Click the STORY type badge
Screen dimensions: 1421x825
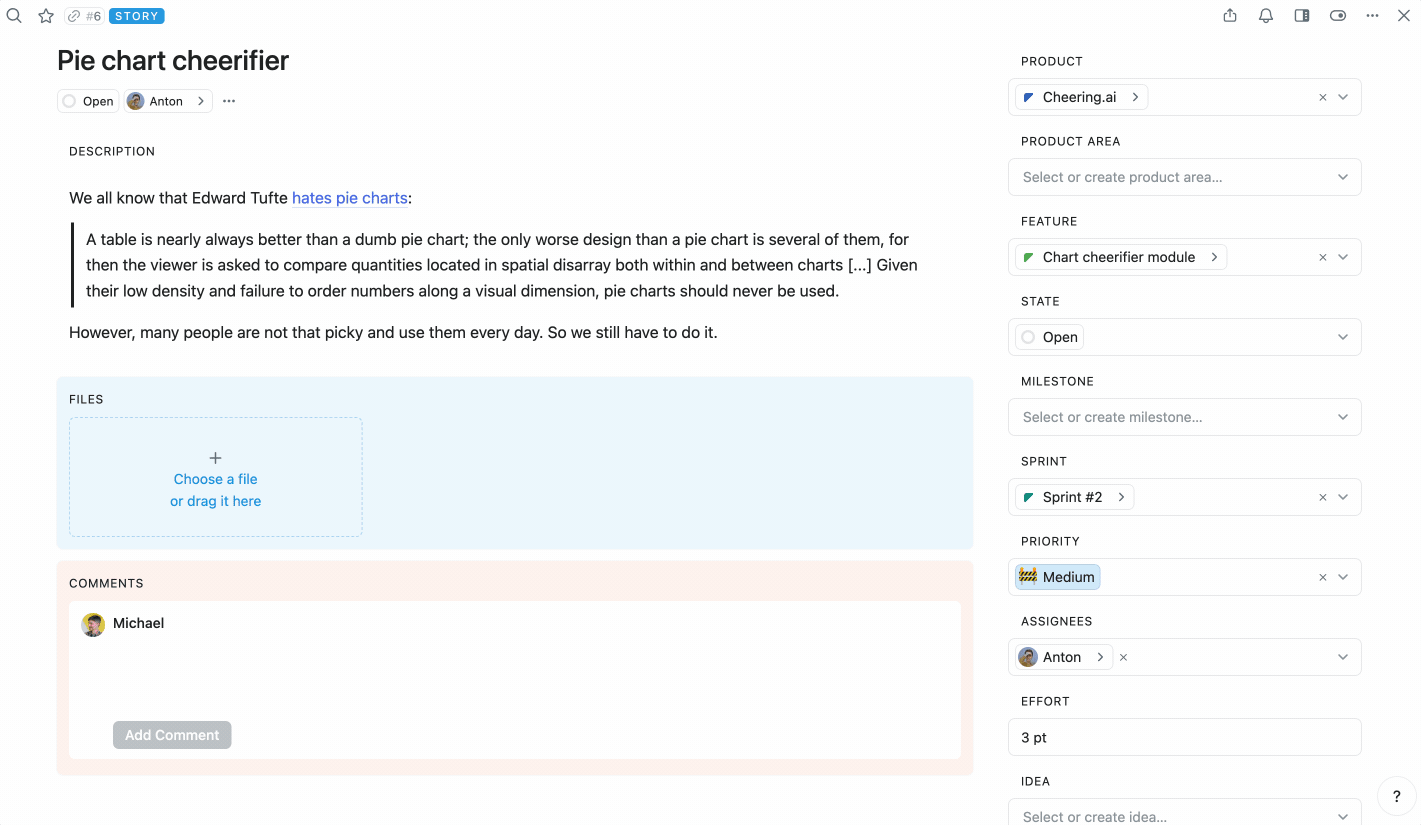[137, 16]
